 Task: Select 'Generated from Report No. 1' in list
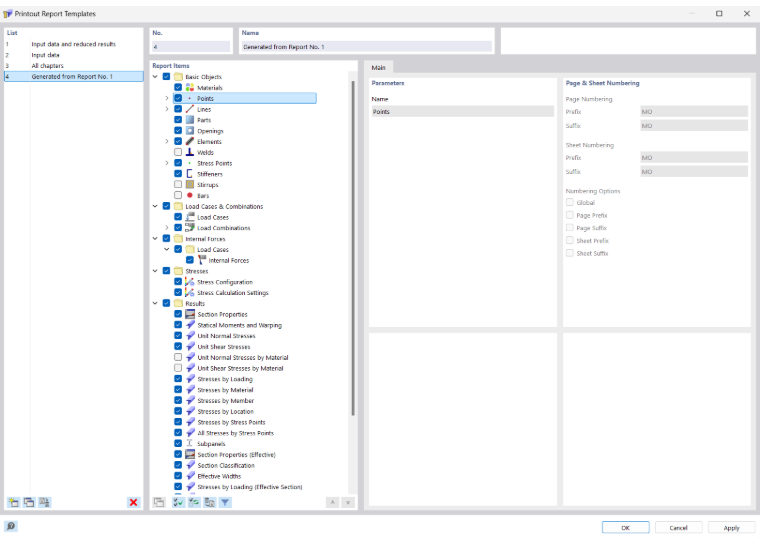tap(74, 77)
